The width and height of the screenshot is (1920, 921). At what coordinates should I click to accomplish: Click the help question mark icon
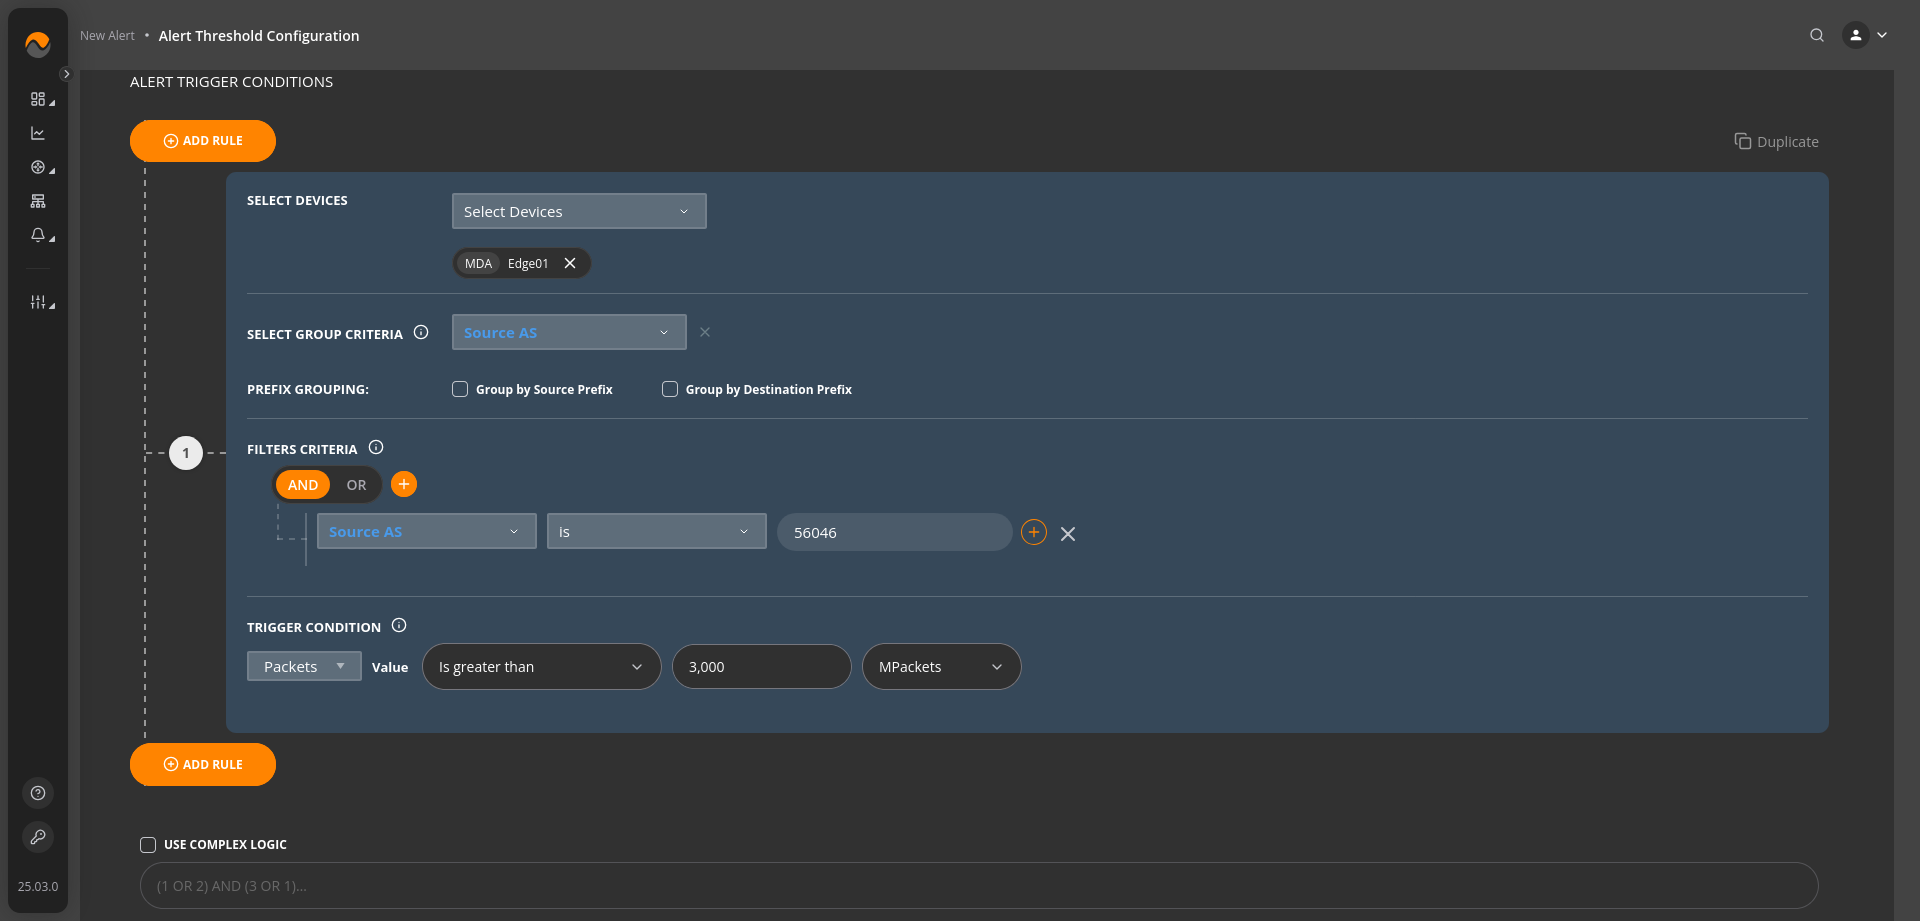38,793
